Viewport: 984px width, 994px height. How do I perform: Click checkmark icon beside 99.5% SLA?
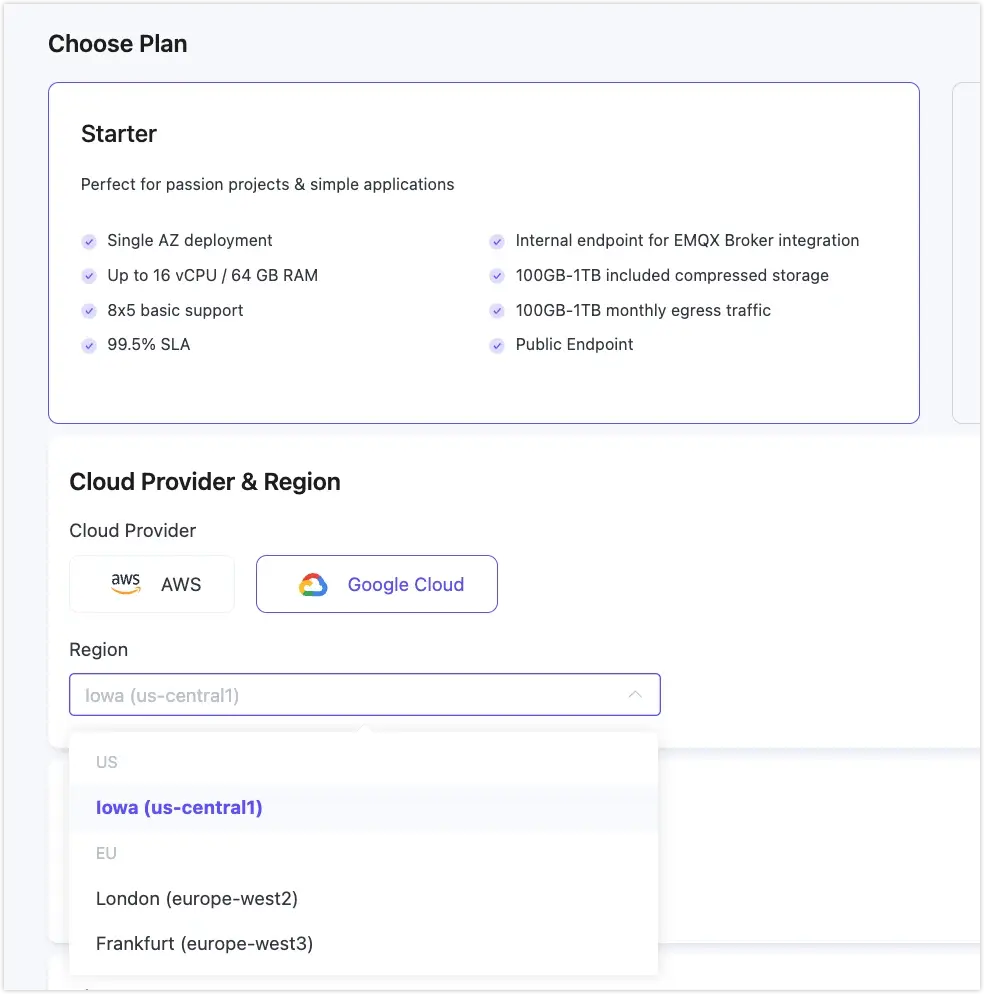(x=89, y=345)
